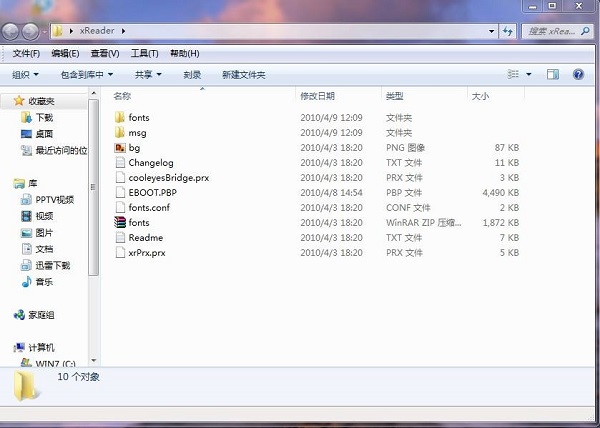Sort files by 修改日期 column header
Image resolution: width=600 pixels, height=428 pixels.
tap(317, 97)
